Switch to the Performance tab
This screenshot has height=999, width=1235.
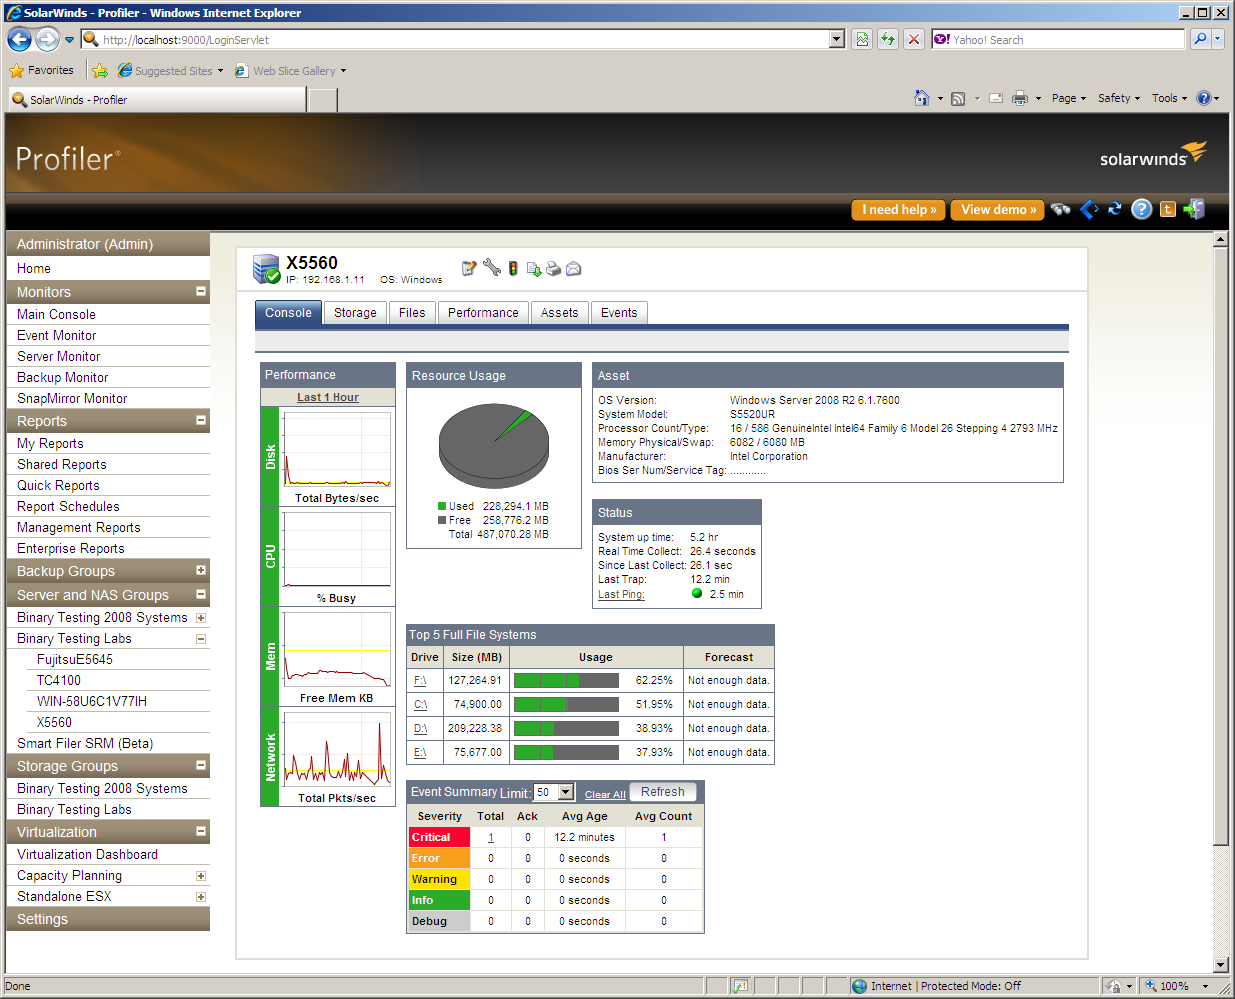coord(483,313)
